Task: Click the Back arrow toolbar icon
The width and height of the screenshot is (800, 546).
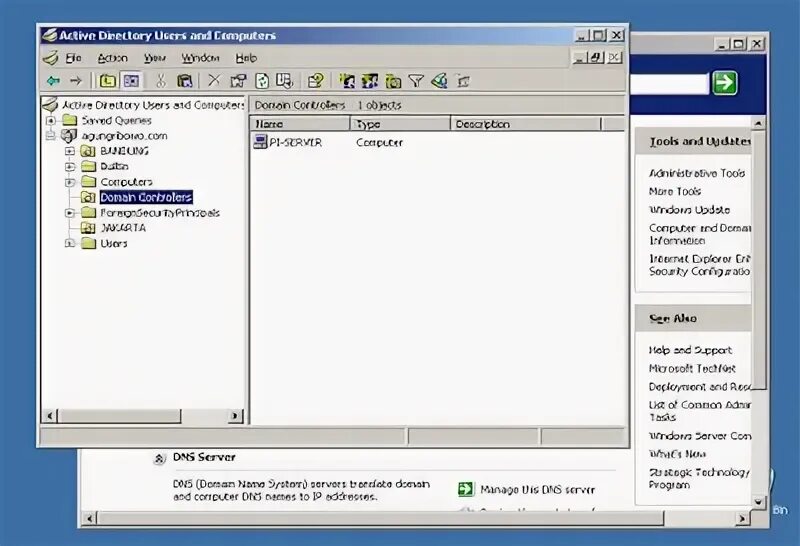Action: pos(54,81)
